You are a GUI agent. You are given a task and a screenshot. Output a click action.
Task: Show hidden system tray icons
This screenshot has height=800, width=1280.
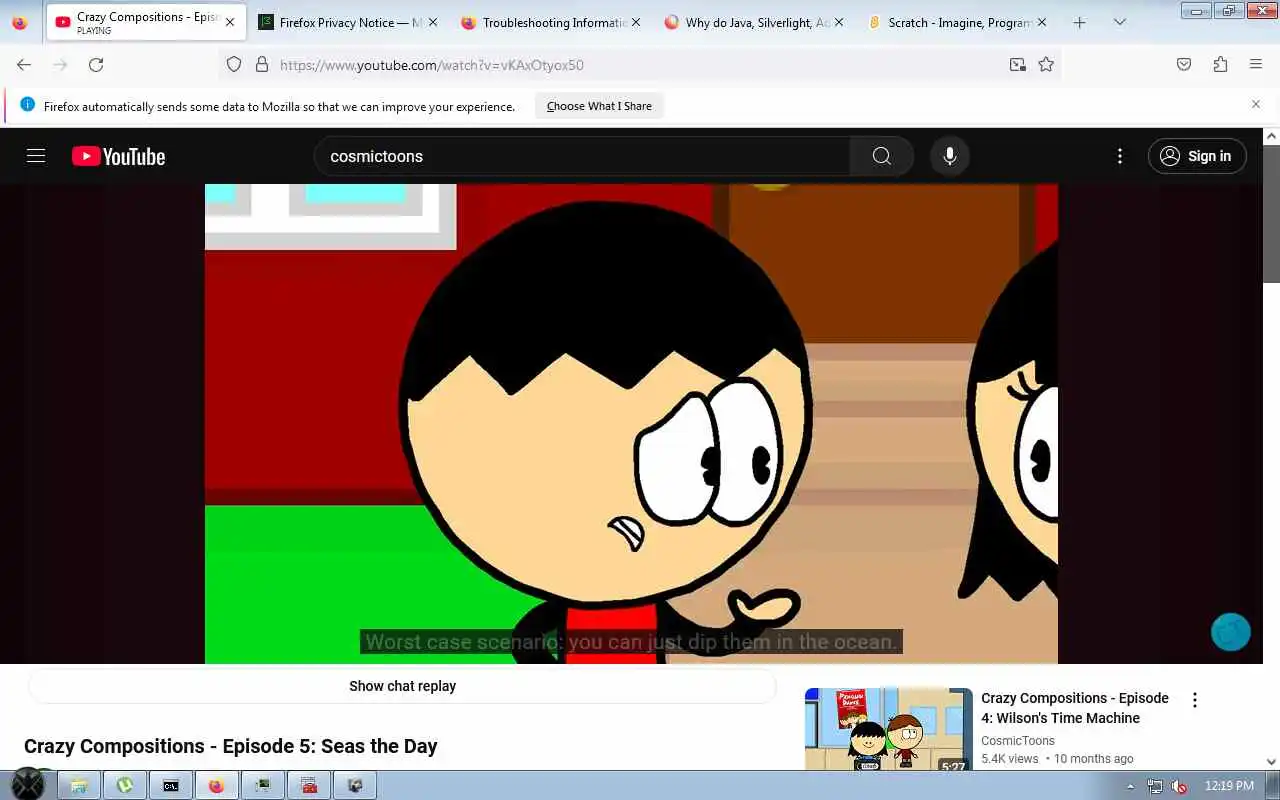pos(1131,786)
